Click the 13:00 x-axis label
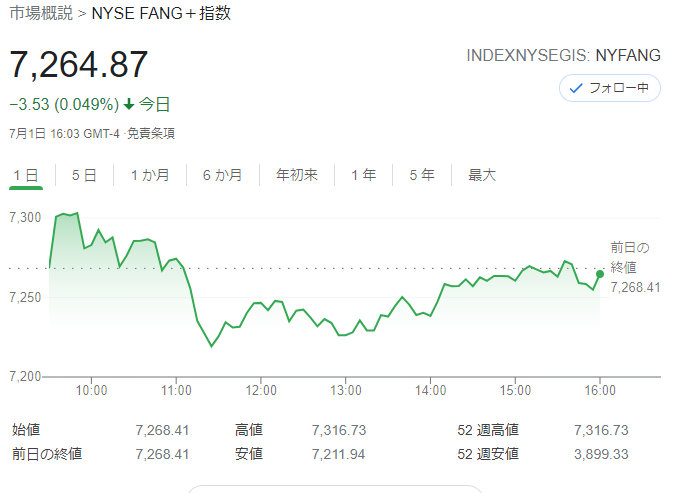Image resolution: width=674 pixels, height=493 pixels. pos(346,390)
